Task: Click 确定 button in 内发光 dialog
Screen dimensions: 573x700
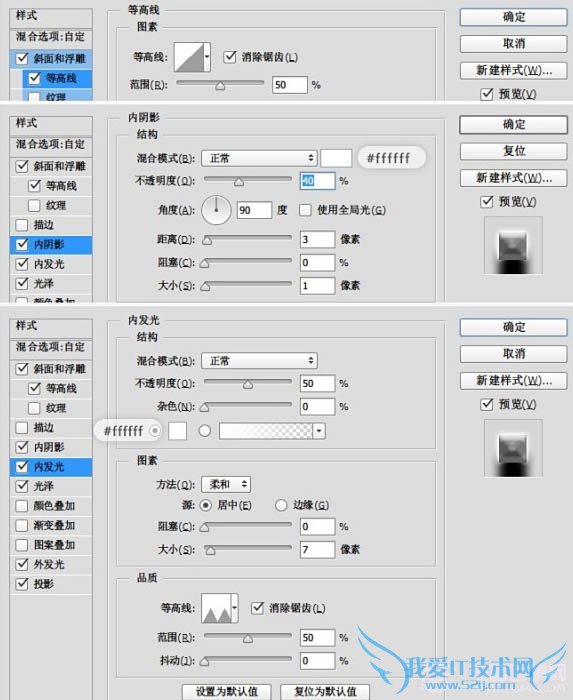Action: (x=514, y=327)
